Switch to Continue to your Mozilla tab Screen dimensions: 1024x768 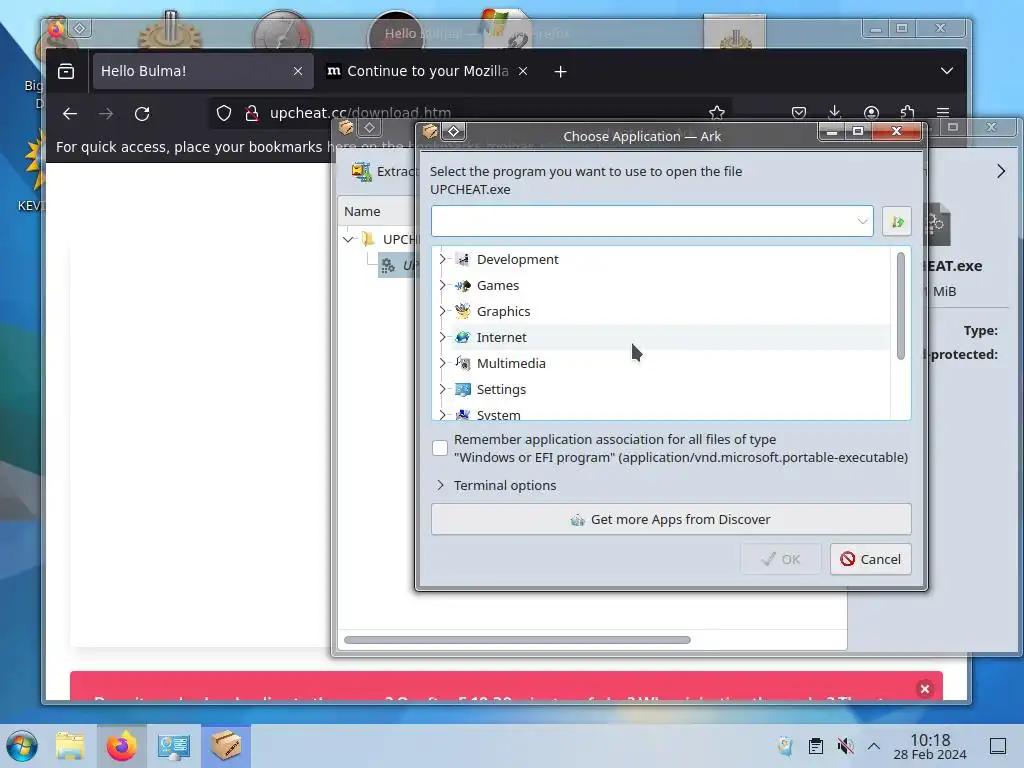coord(427,71)
